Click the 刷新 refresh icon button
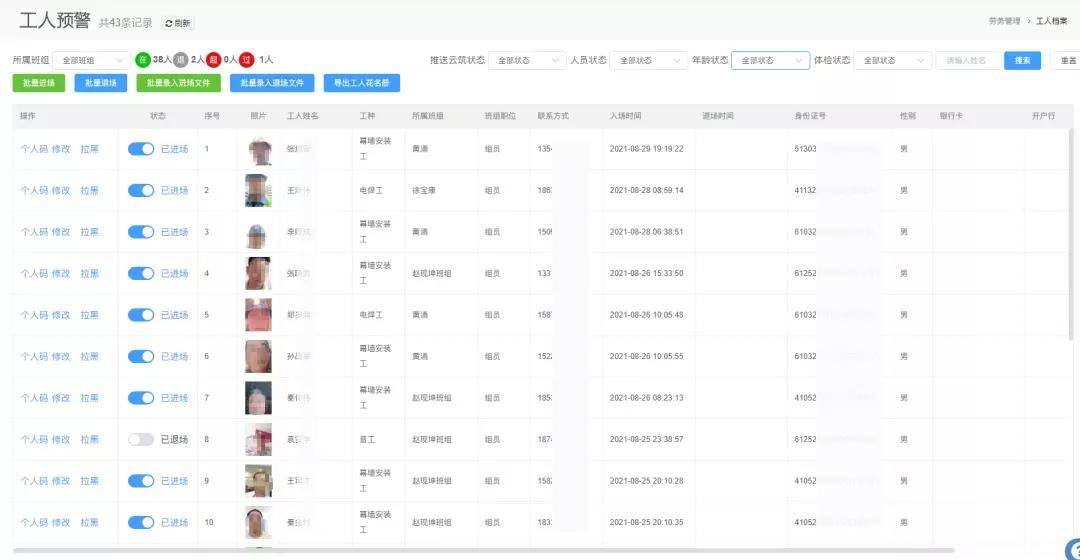This screenshot has height=560, width=1080. pyautogui.click(x=178, y=23)
